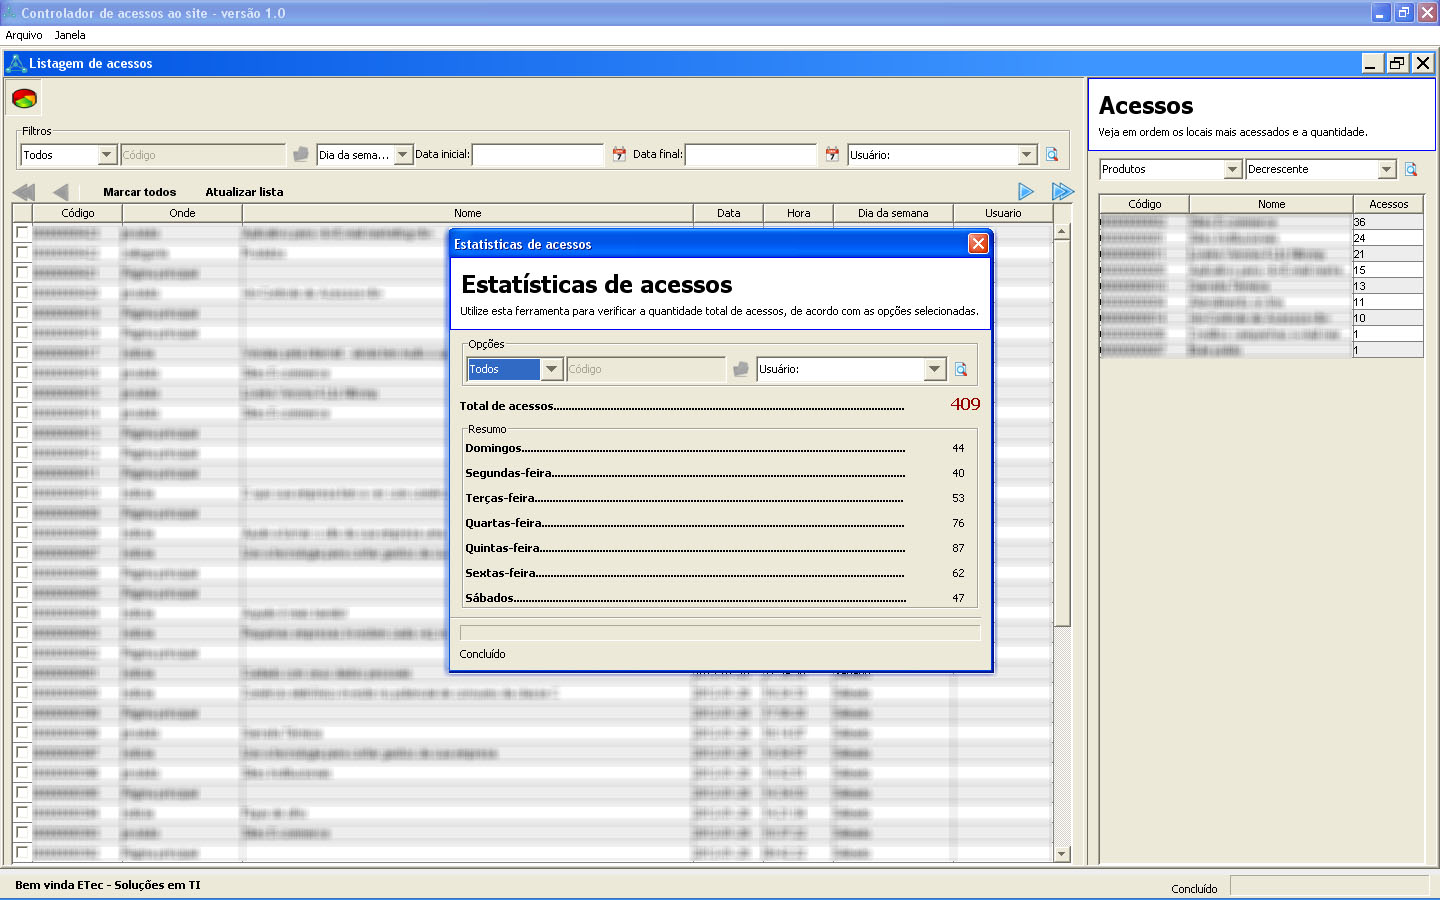Go to the last page with double arrow
The image size is (1440, 900).
(1062, 191)
